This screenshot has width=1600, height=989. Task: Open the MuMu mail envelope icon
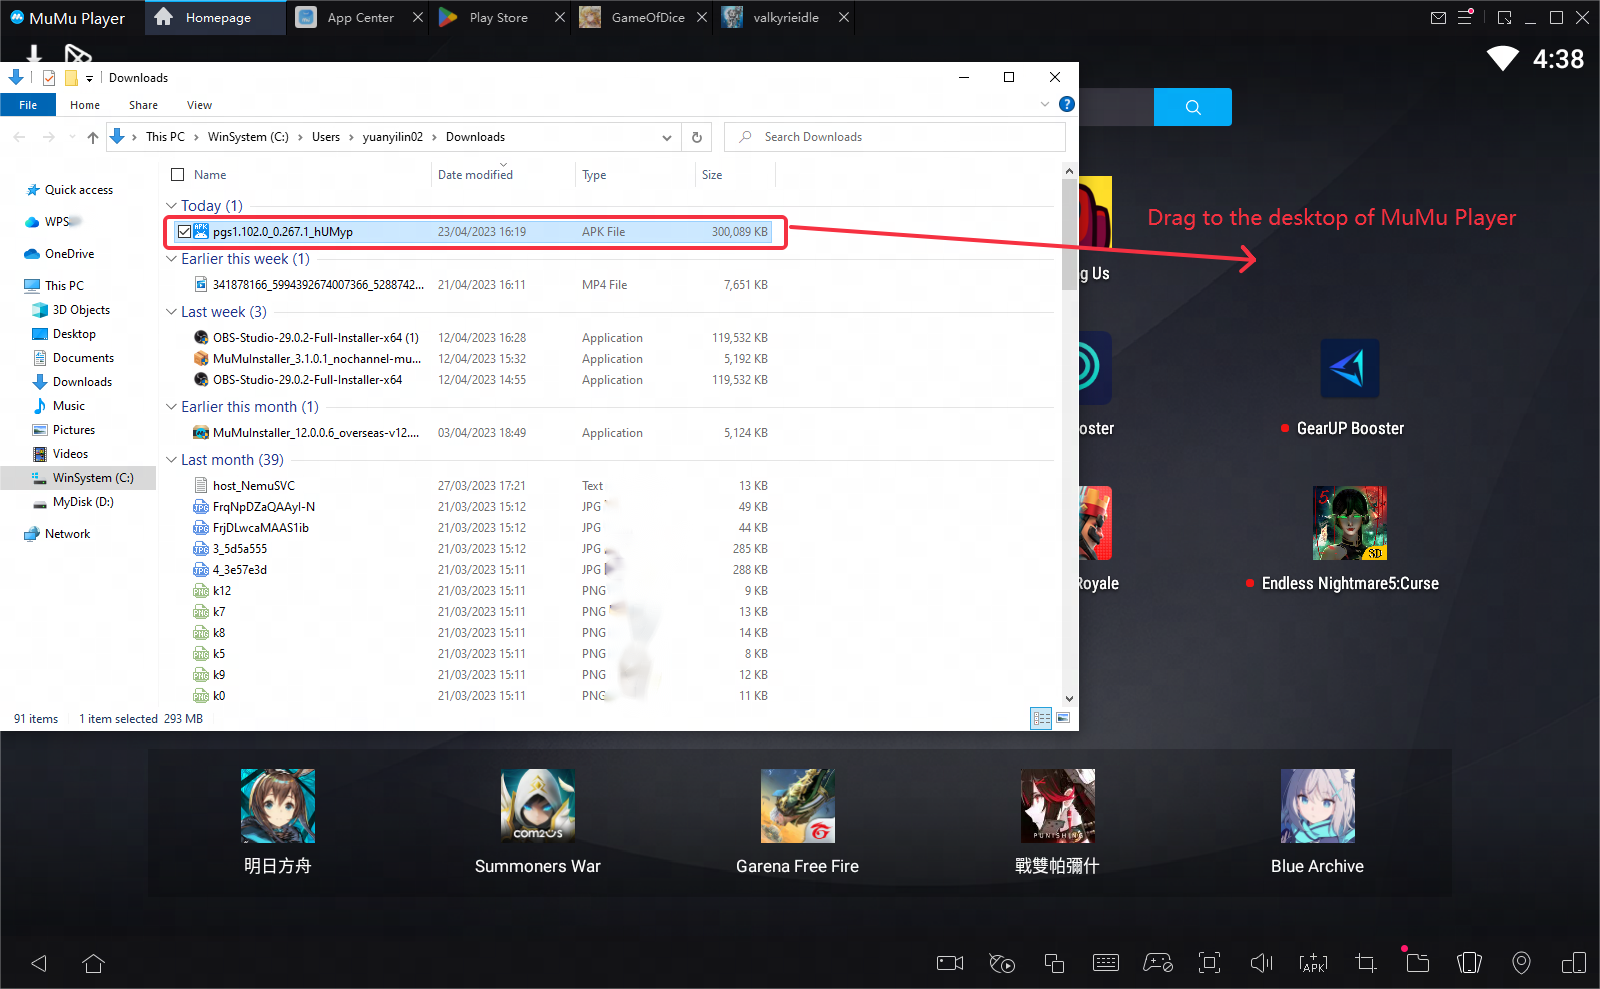point(1439,17)
